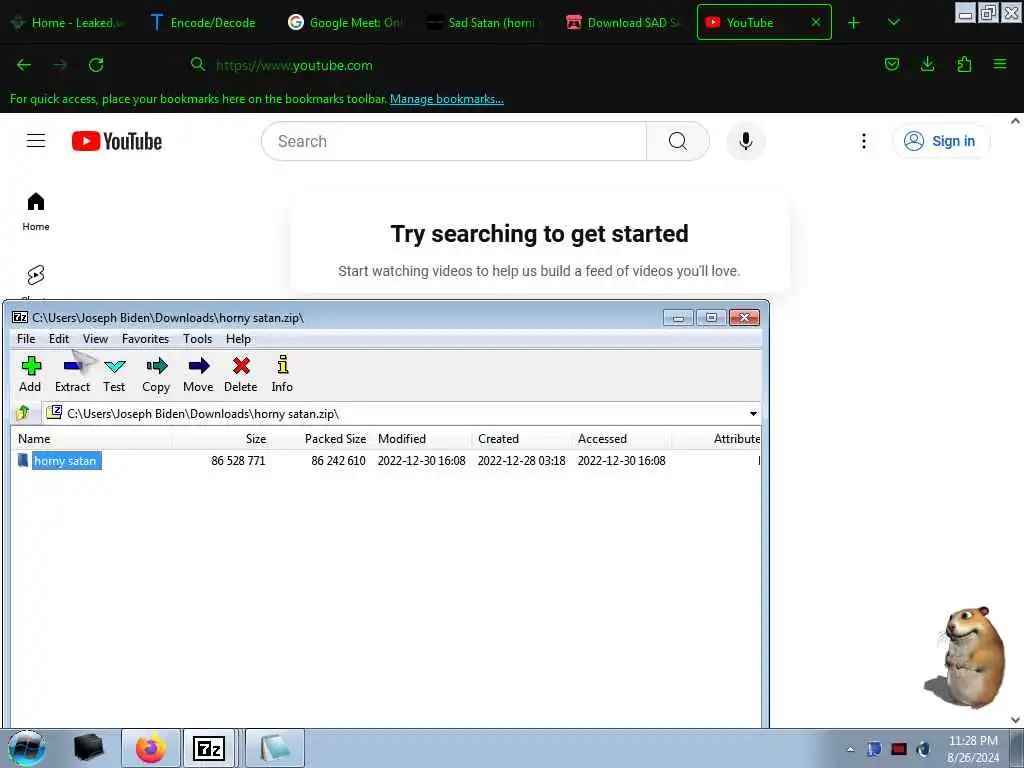Open the Help menu in 7-Zip

click(238, 339)
